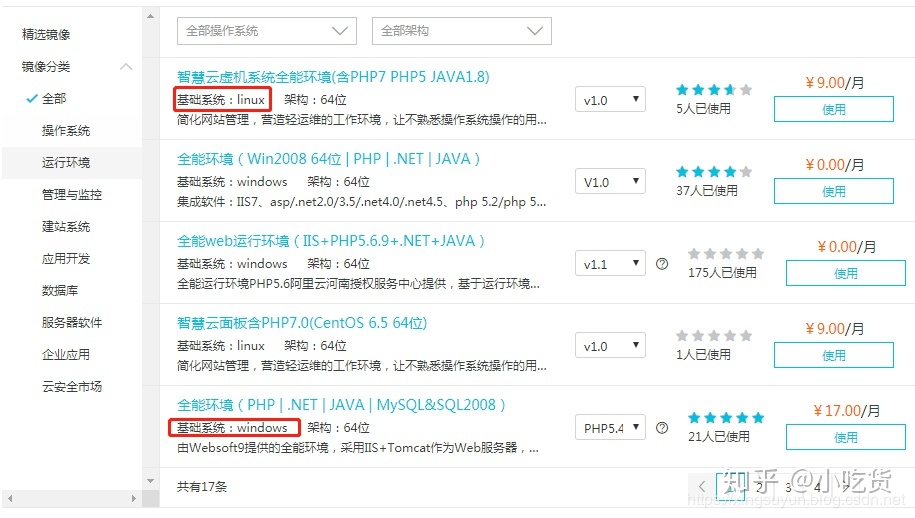The image size is (915, 518).
Task: Click 使用 button for 全能web运行环境
Action: (846, 274)
